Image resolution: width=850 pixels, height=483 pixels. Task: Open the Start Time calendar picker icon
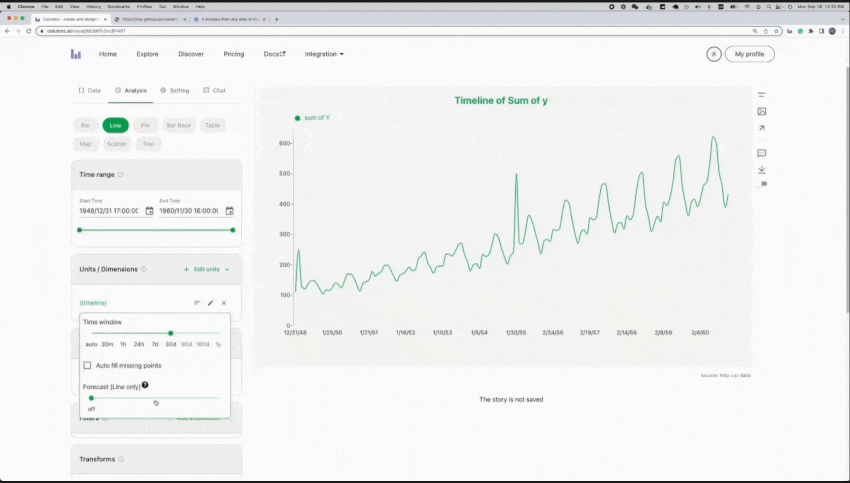pos(149,211)
